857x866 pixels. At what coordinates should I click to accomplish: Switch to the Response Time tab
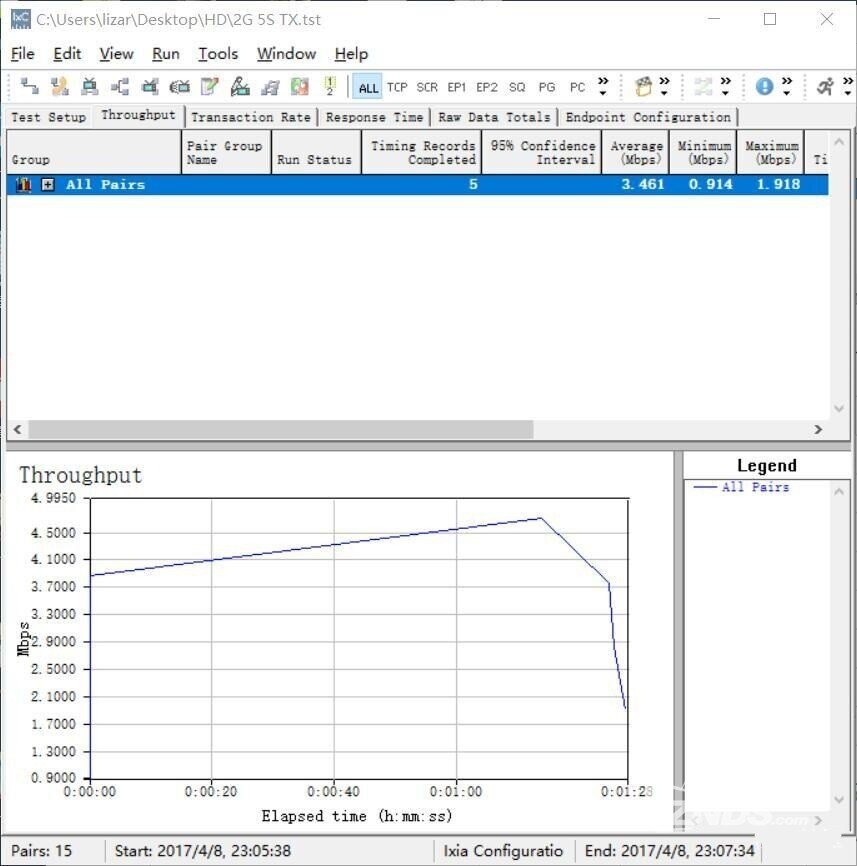tap(374, 117)
